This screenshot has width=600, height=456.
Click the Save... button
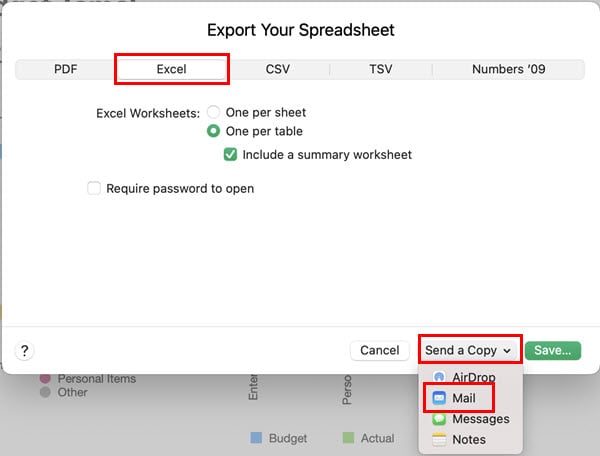(x=552, y=350)
